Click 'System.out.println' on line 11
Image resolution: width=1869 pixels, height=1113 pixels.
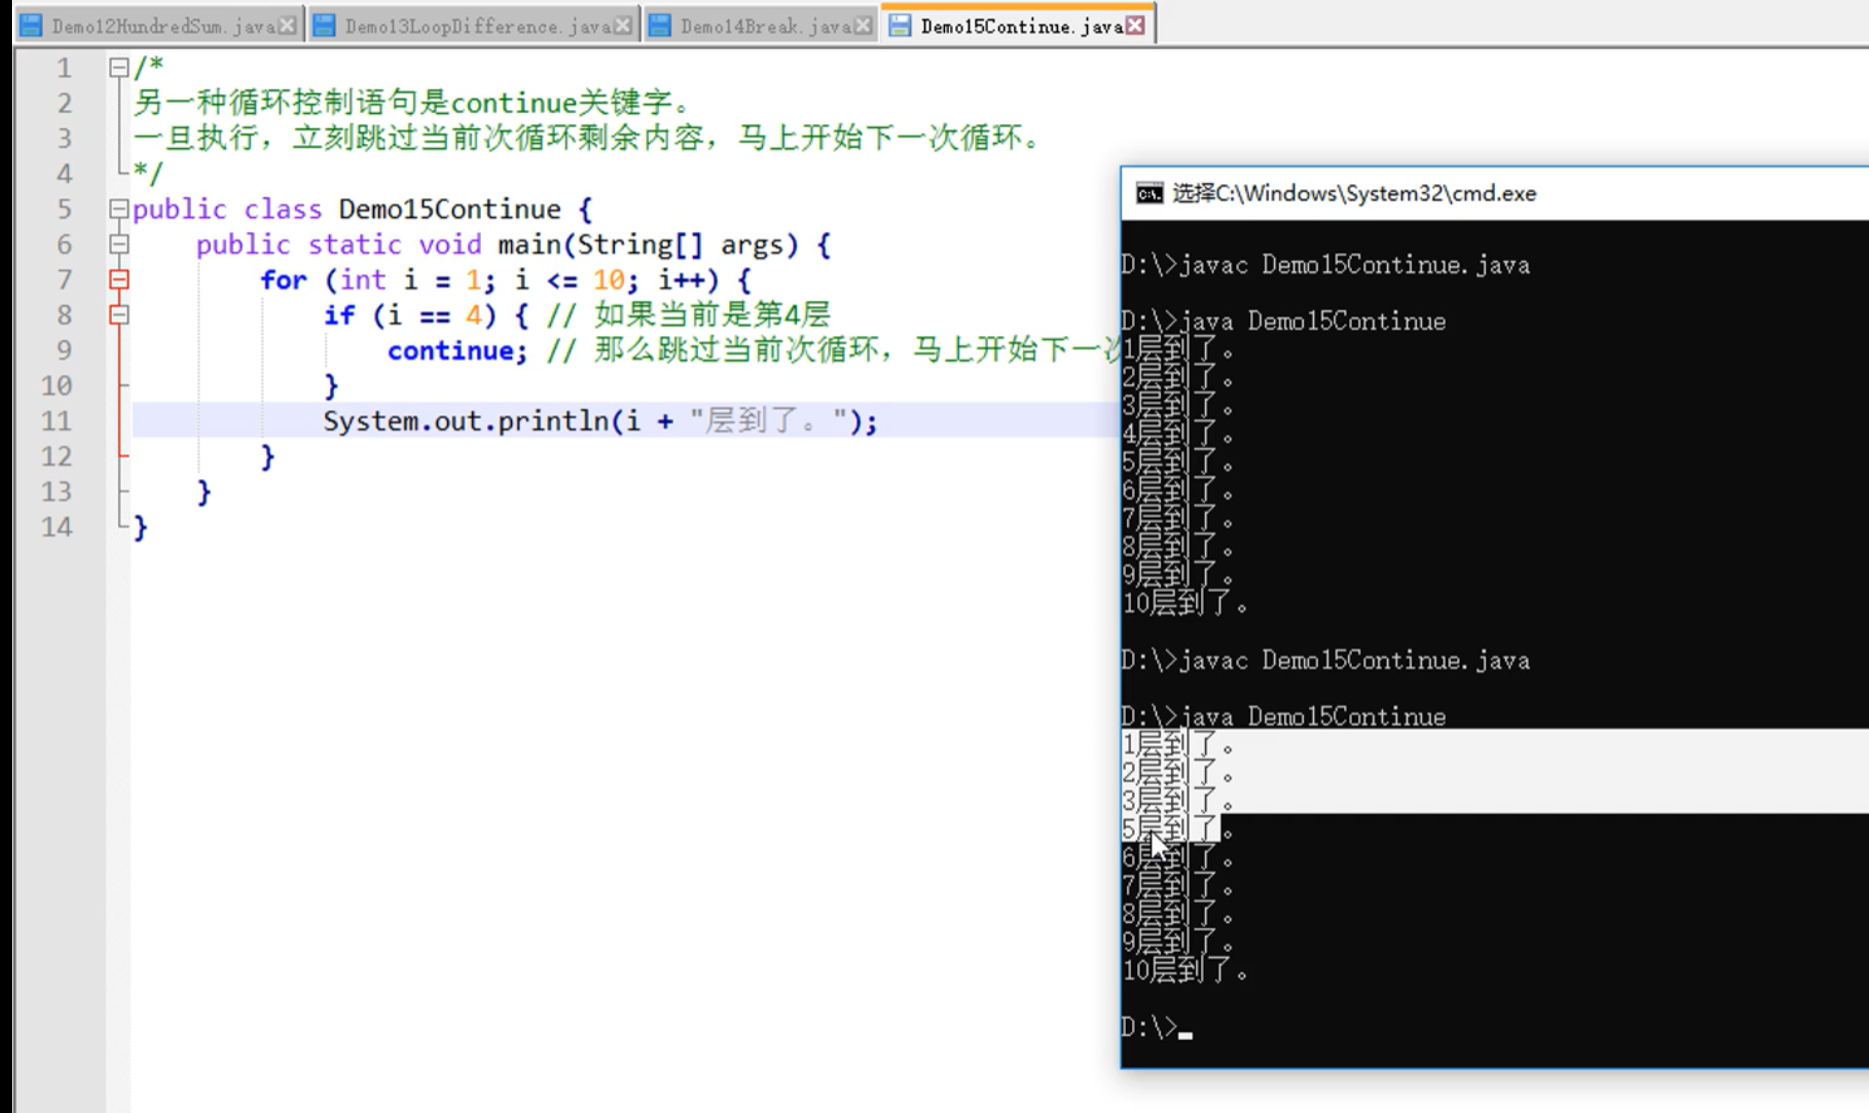(x=466, y=421)
